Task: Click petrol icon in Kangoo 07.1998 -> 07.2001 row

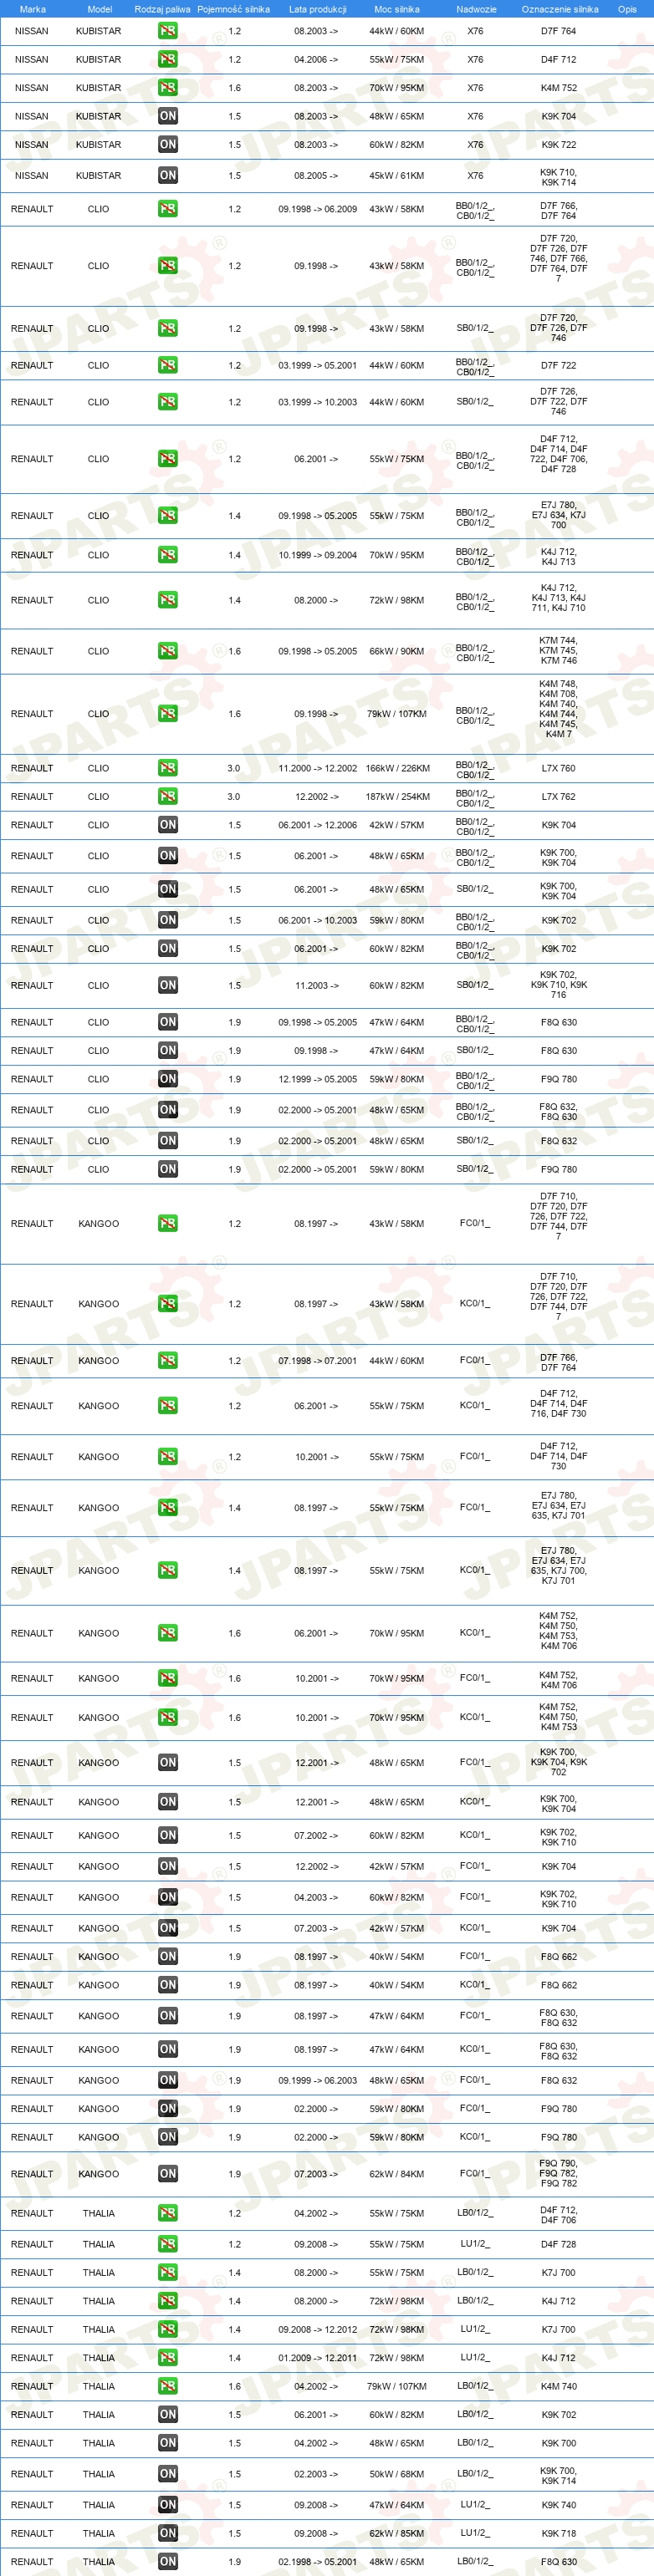Action: pyautogui.click(x=167, y=1361)
